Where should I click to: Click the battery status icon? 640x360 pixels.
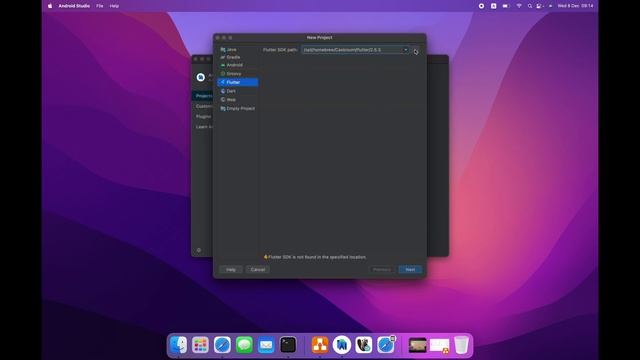506,6
